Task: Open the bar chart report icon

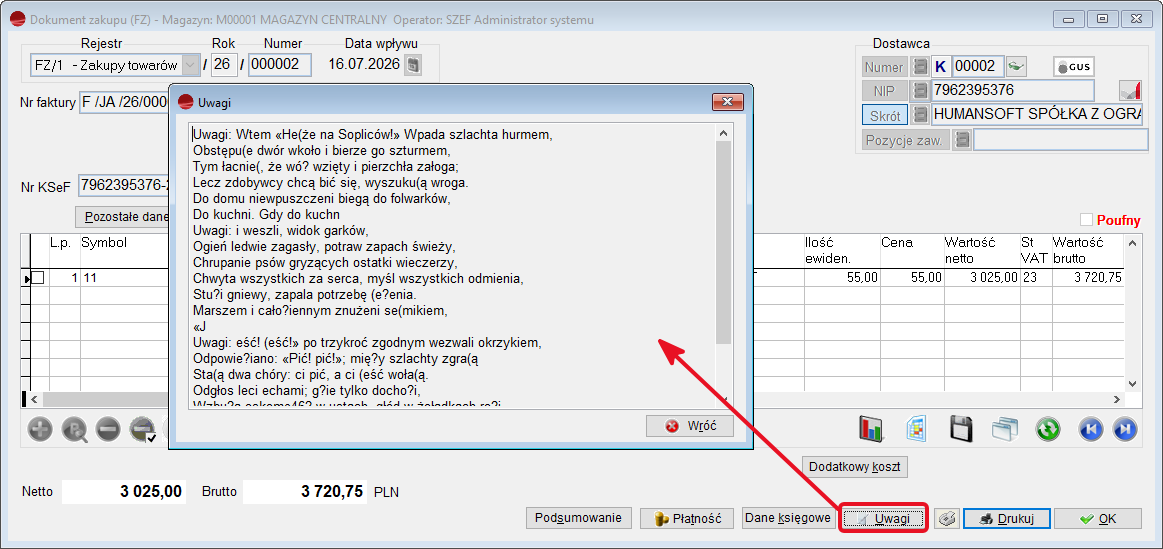Action: [x=873, y=429]
